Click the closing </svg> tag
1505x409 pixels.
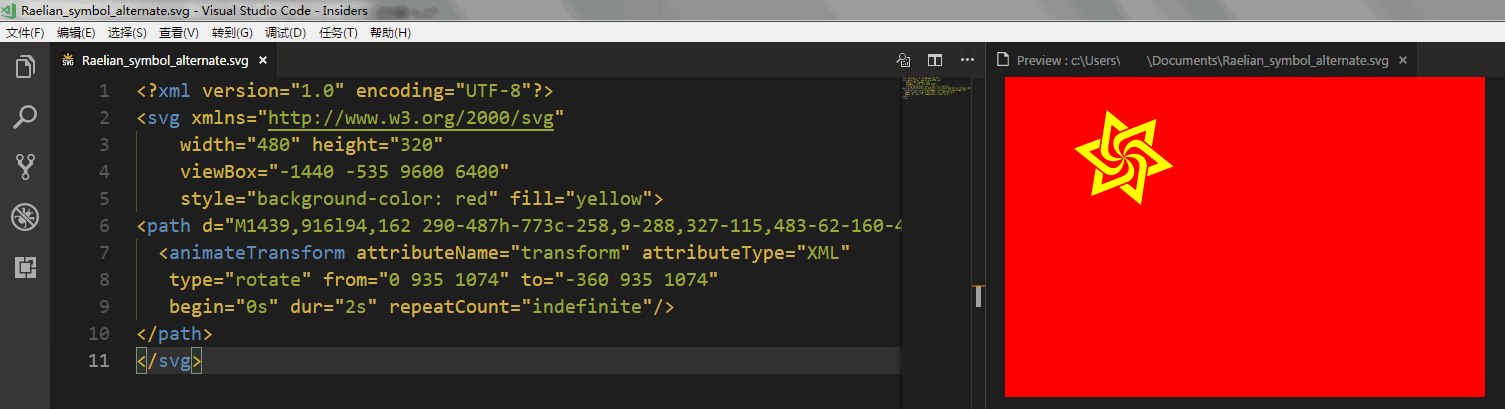[x=169, y=361]
